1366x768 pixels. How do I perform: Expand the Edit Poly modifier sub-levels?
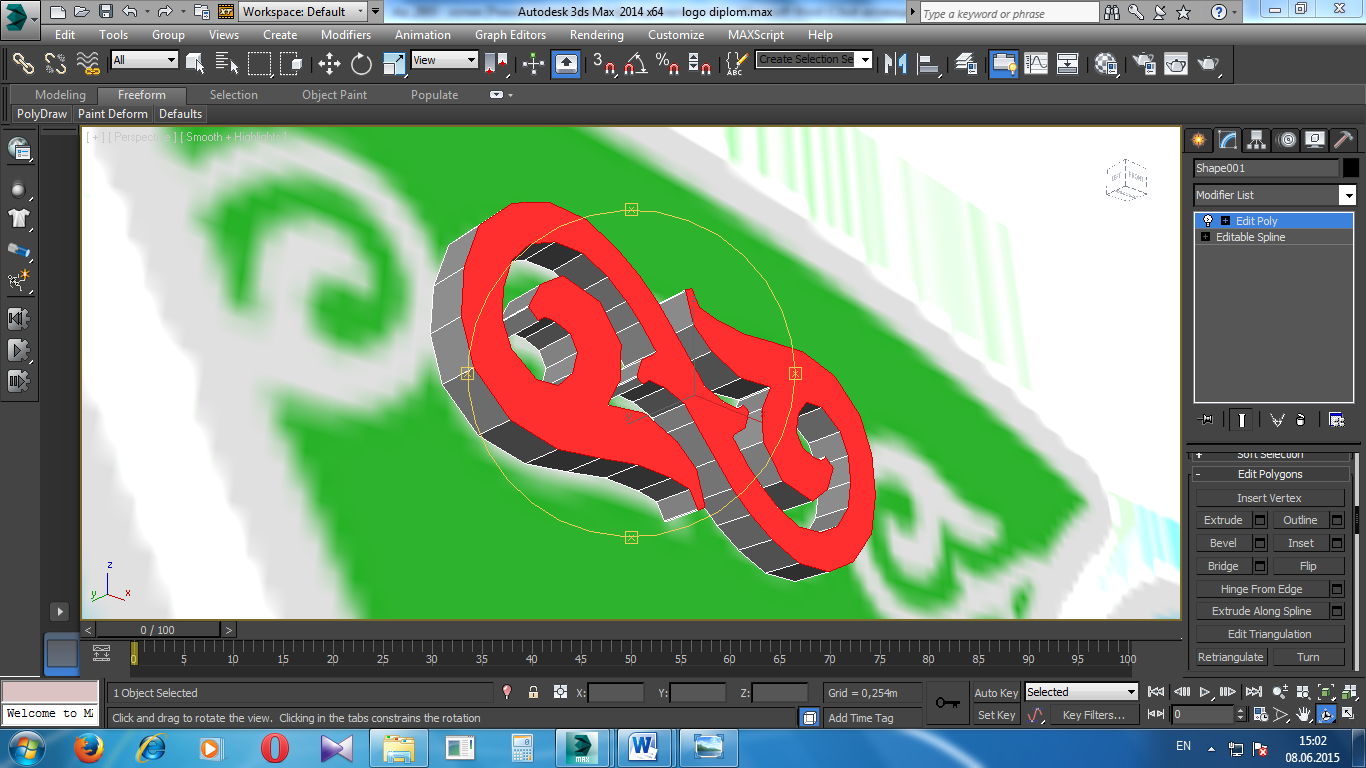pos(1225,221)
